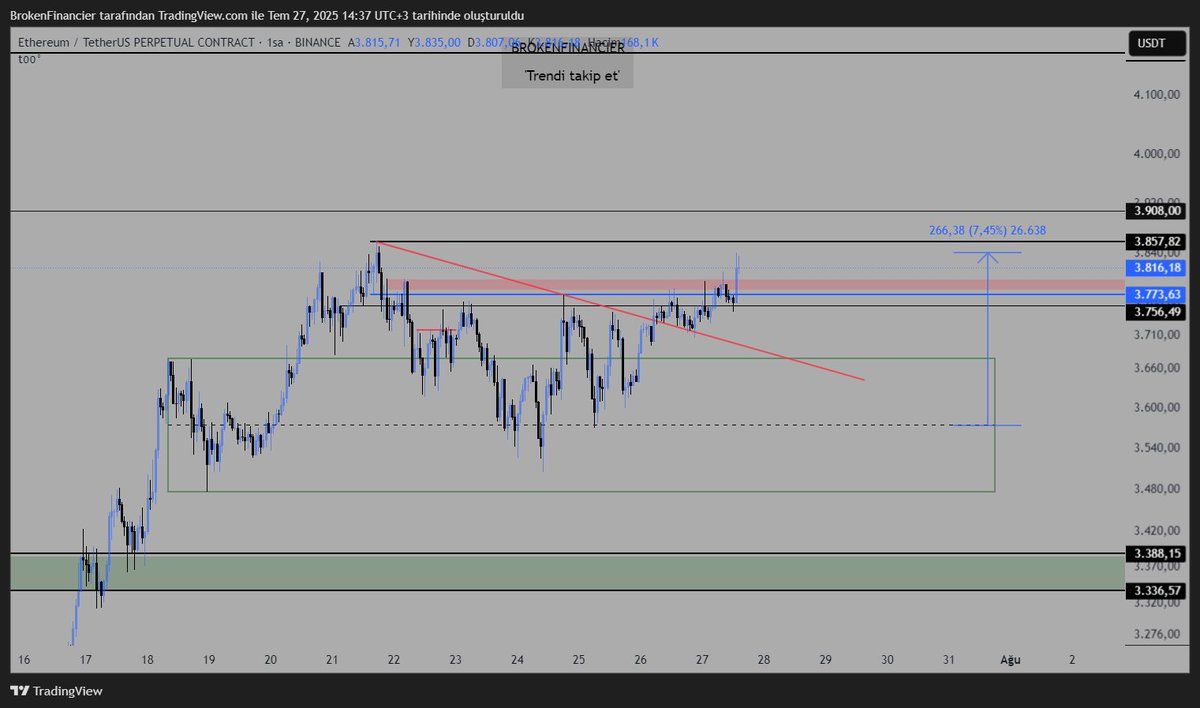
Task: Click the blue measurement arrow labeled 266,38 (7,45%)
Action: (988, 340)
